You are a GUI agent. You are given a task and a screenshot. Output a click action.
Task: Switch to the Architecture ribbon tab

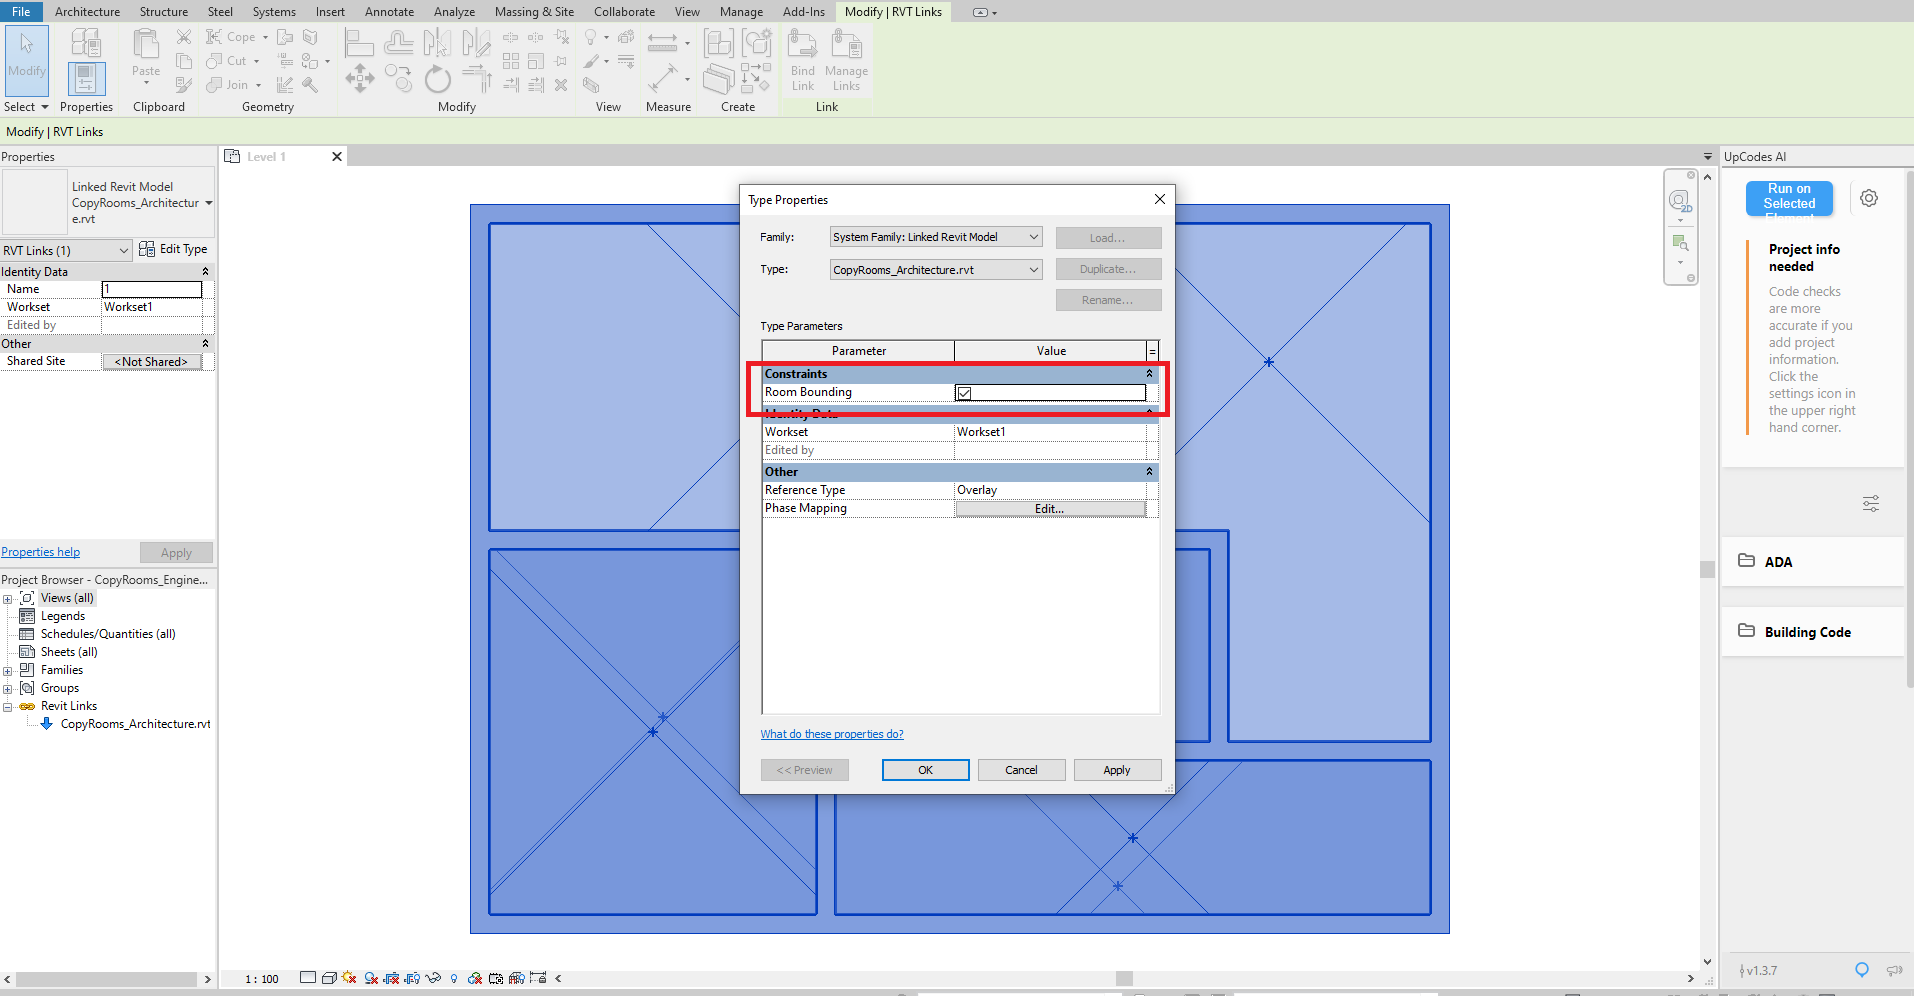tap(87, 11)
